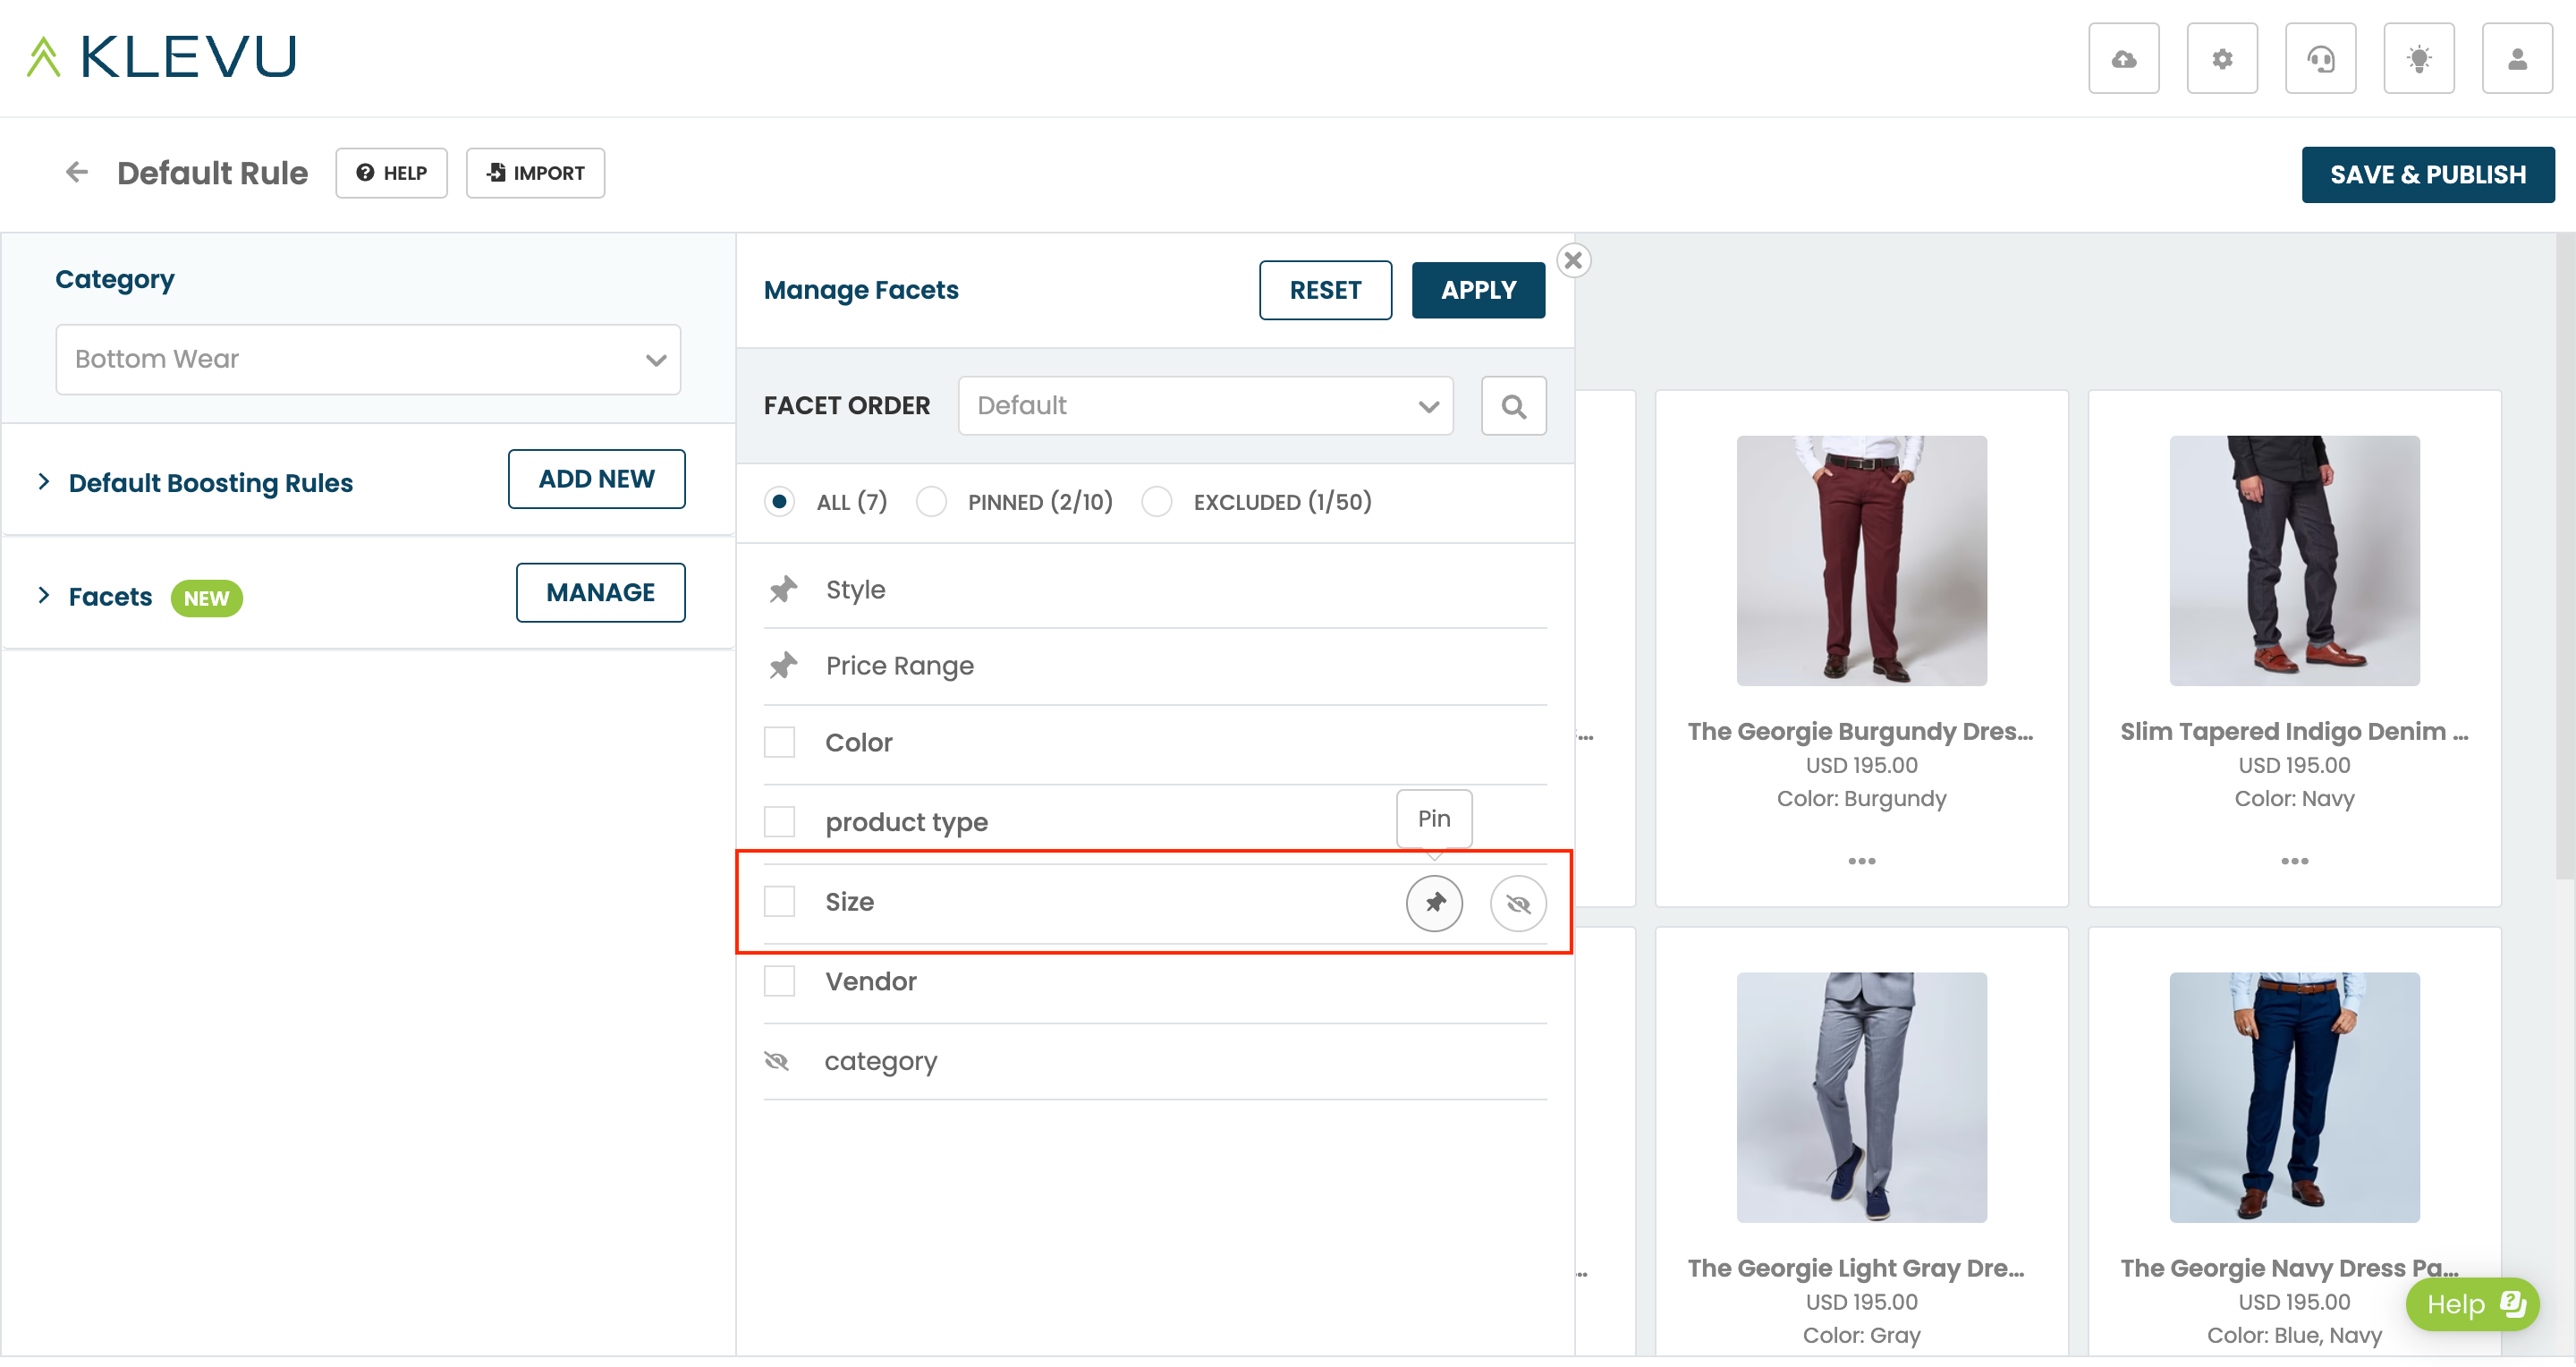
Task: Close the Manage Facets panel
Action: pos(1573,261)
